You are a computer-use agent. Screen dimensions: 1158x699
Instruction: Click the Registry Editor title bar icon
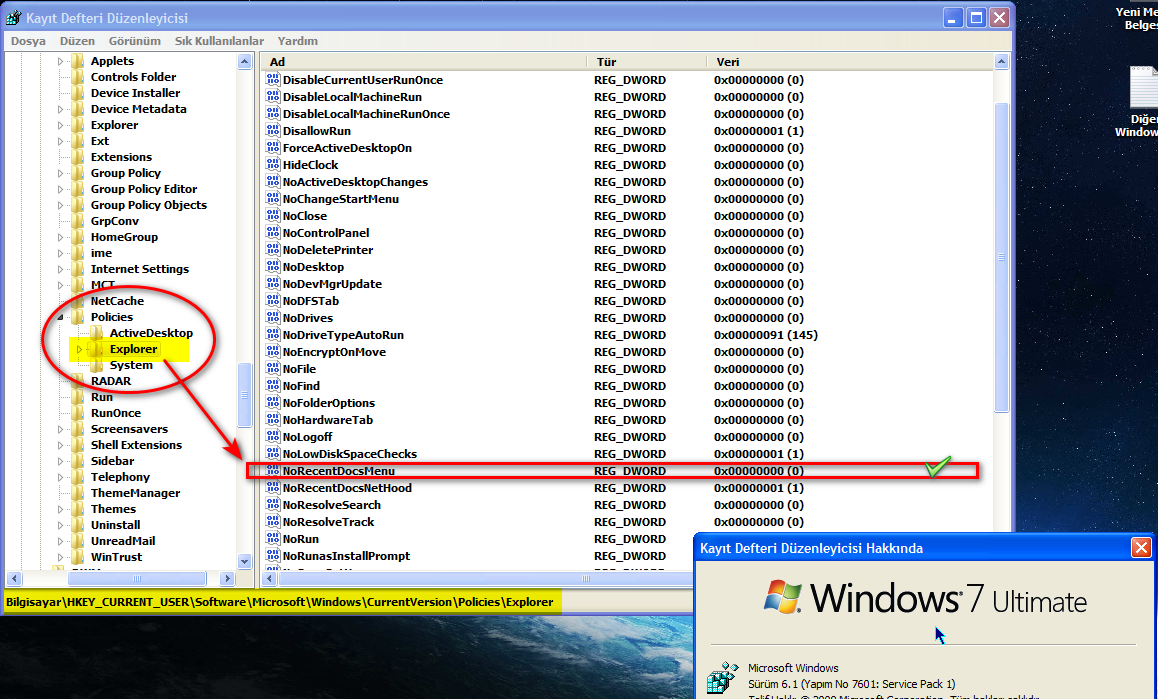click(14, 17)
